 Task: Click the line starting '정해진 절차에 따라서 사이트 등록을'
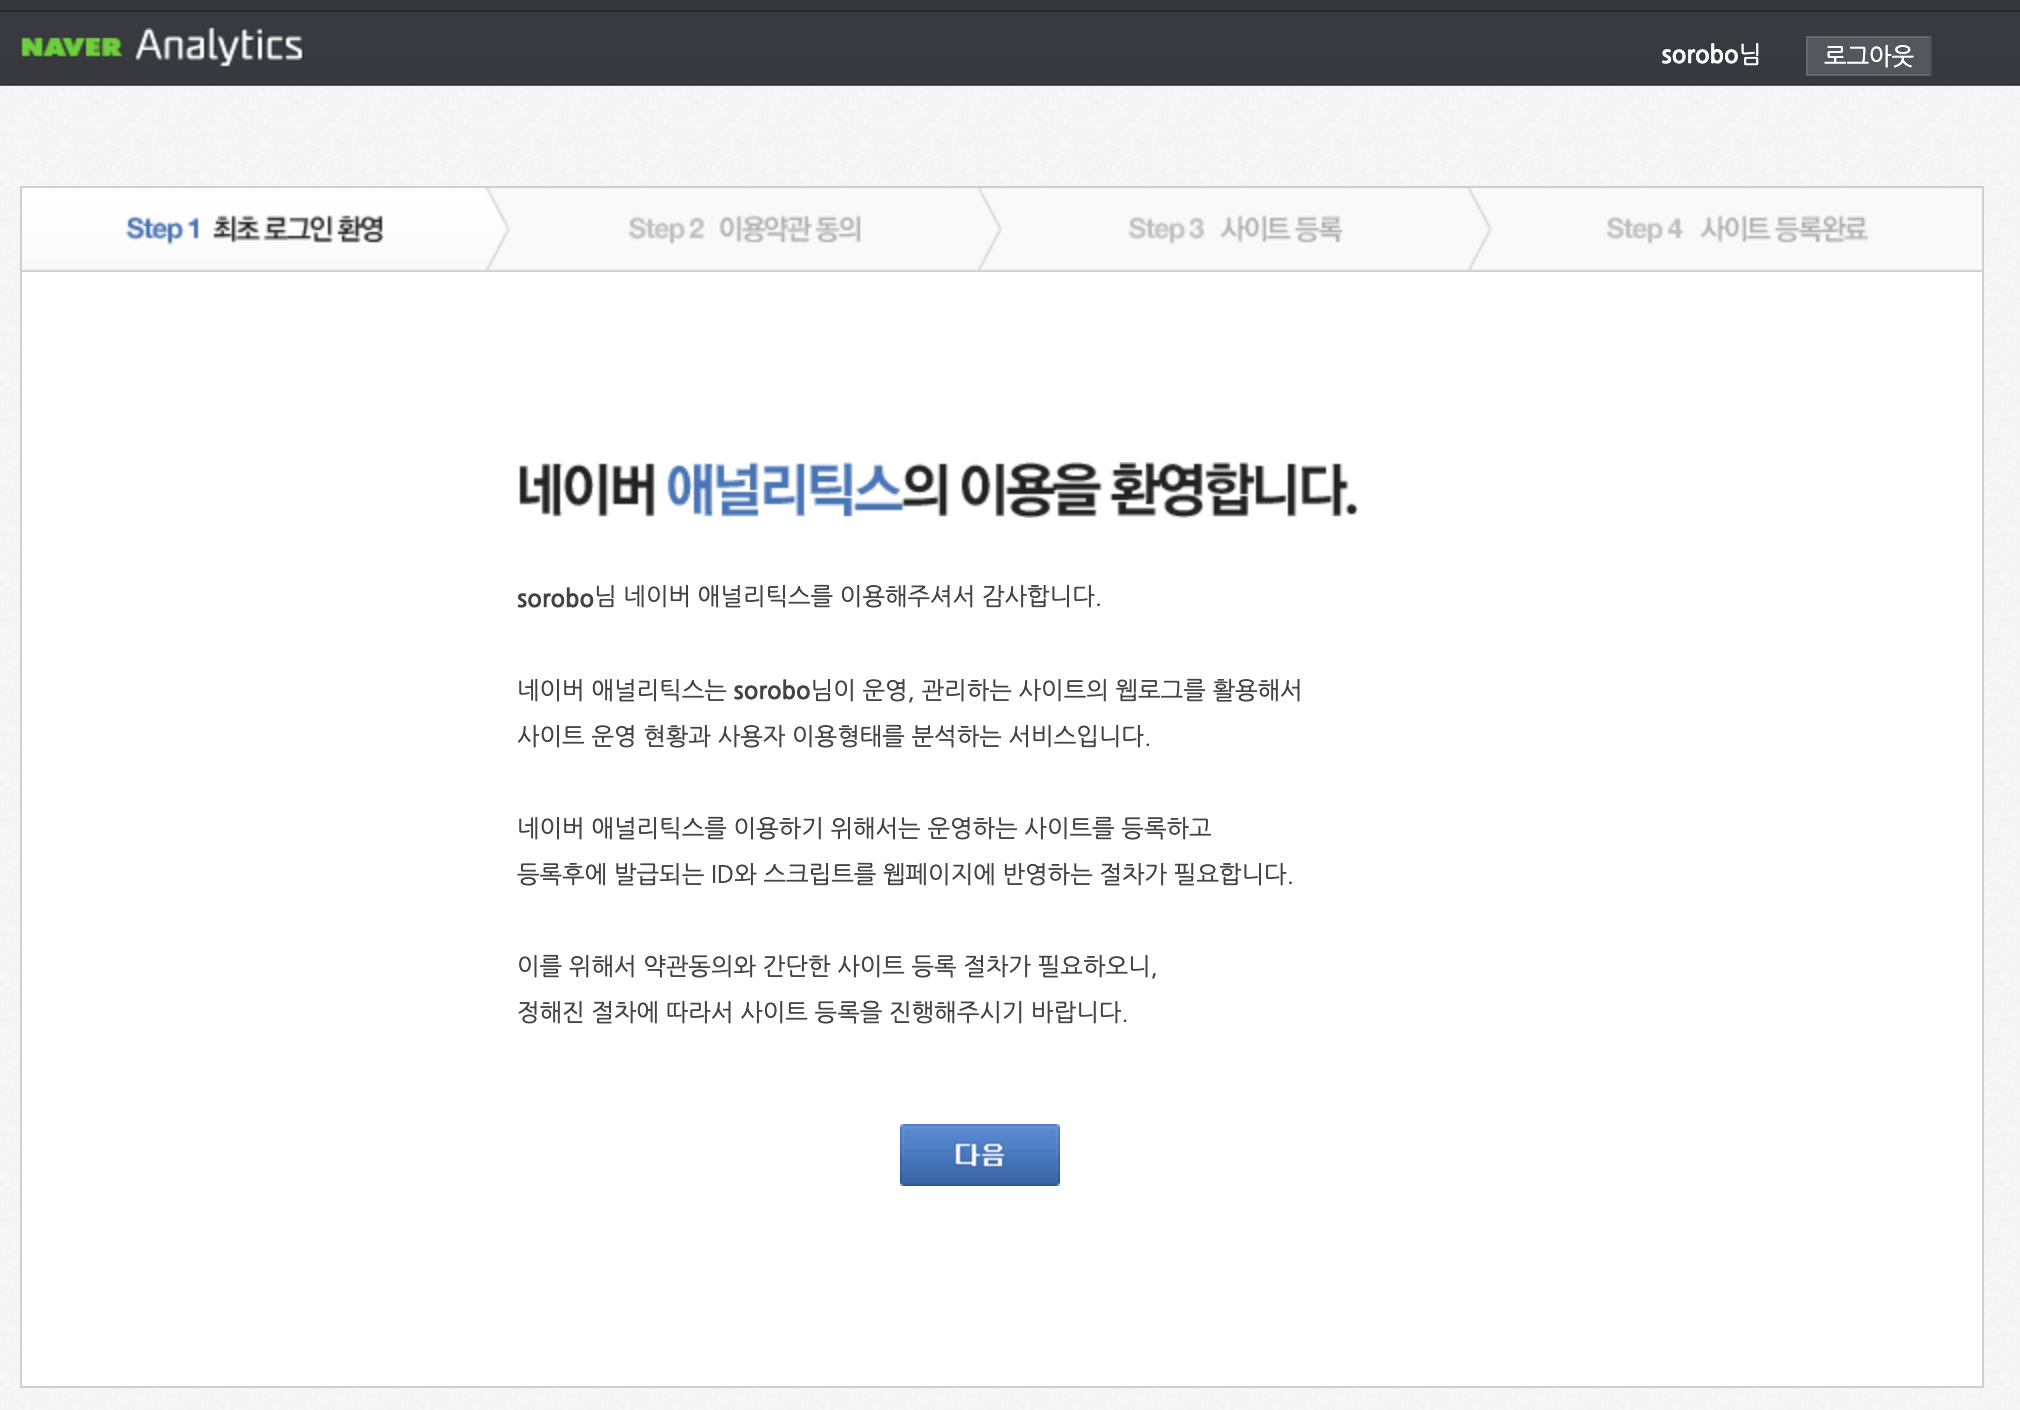822,1012
